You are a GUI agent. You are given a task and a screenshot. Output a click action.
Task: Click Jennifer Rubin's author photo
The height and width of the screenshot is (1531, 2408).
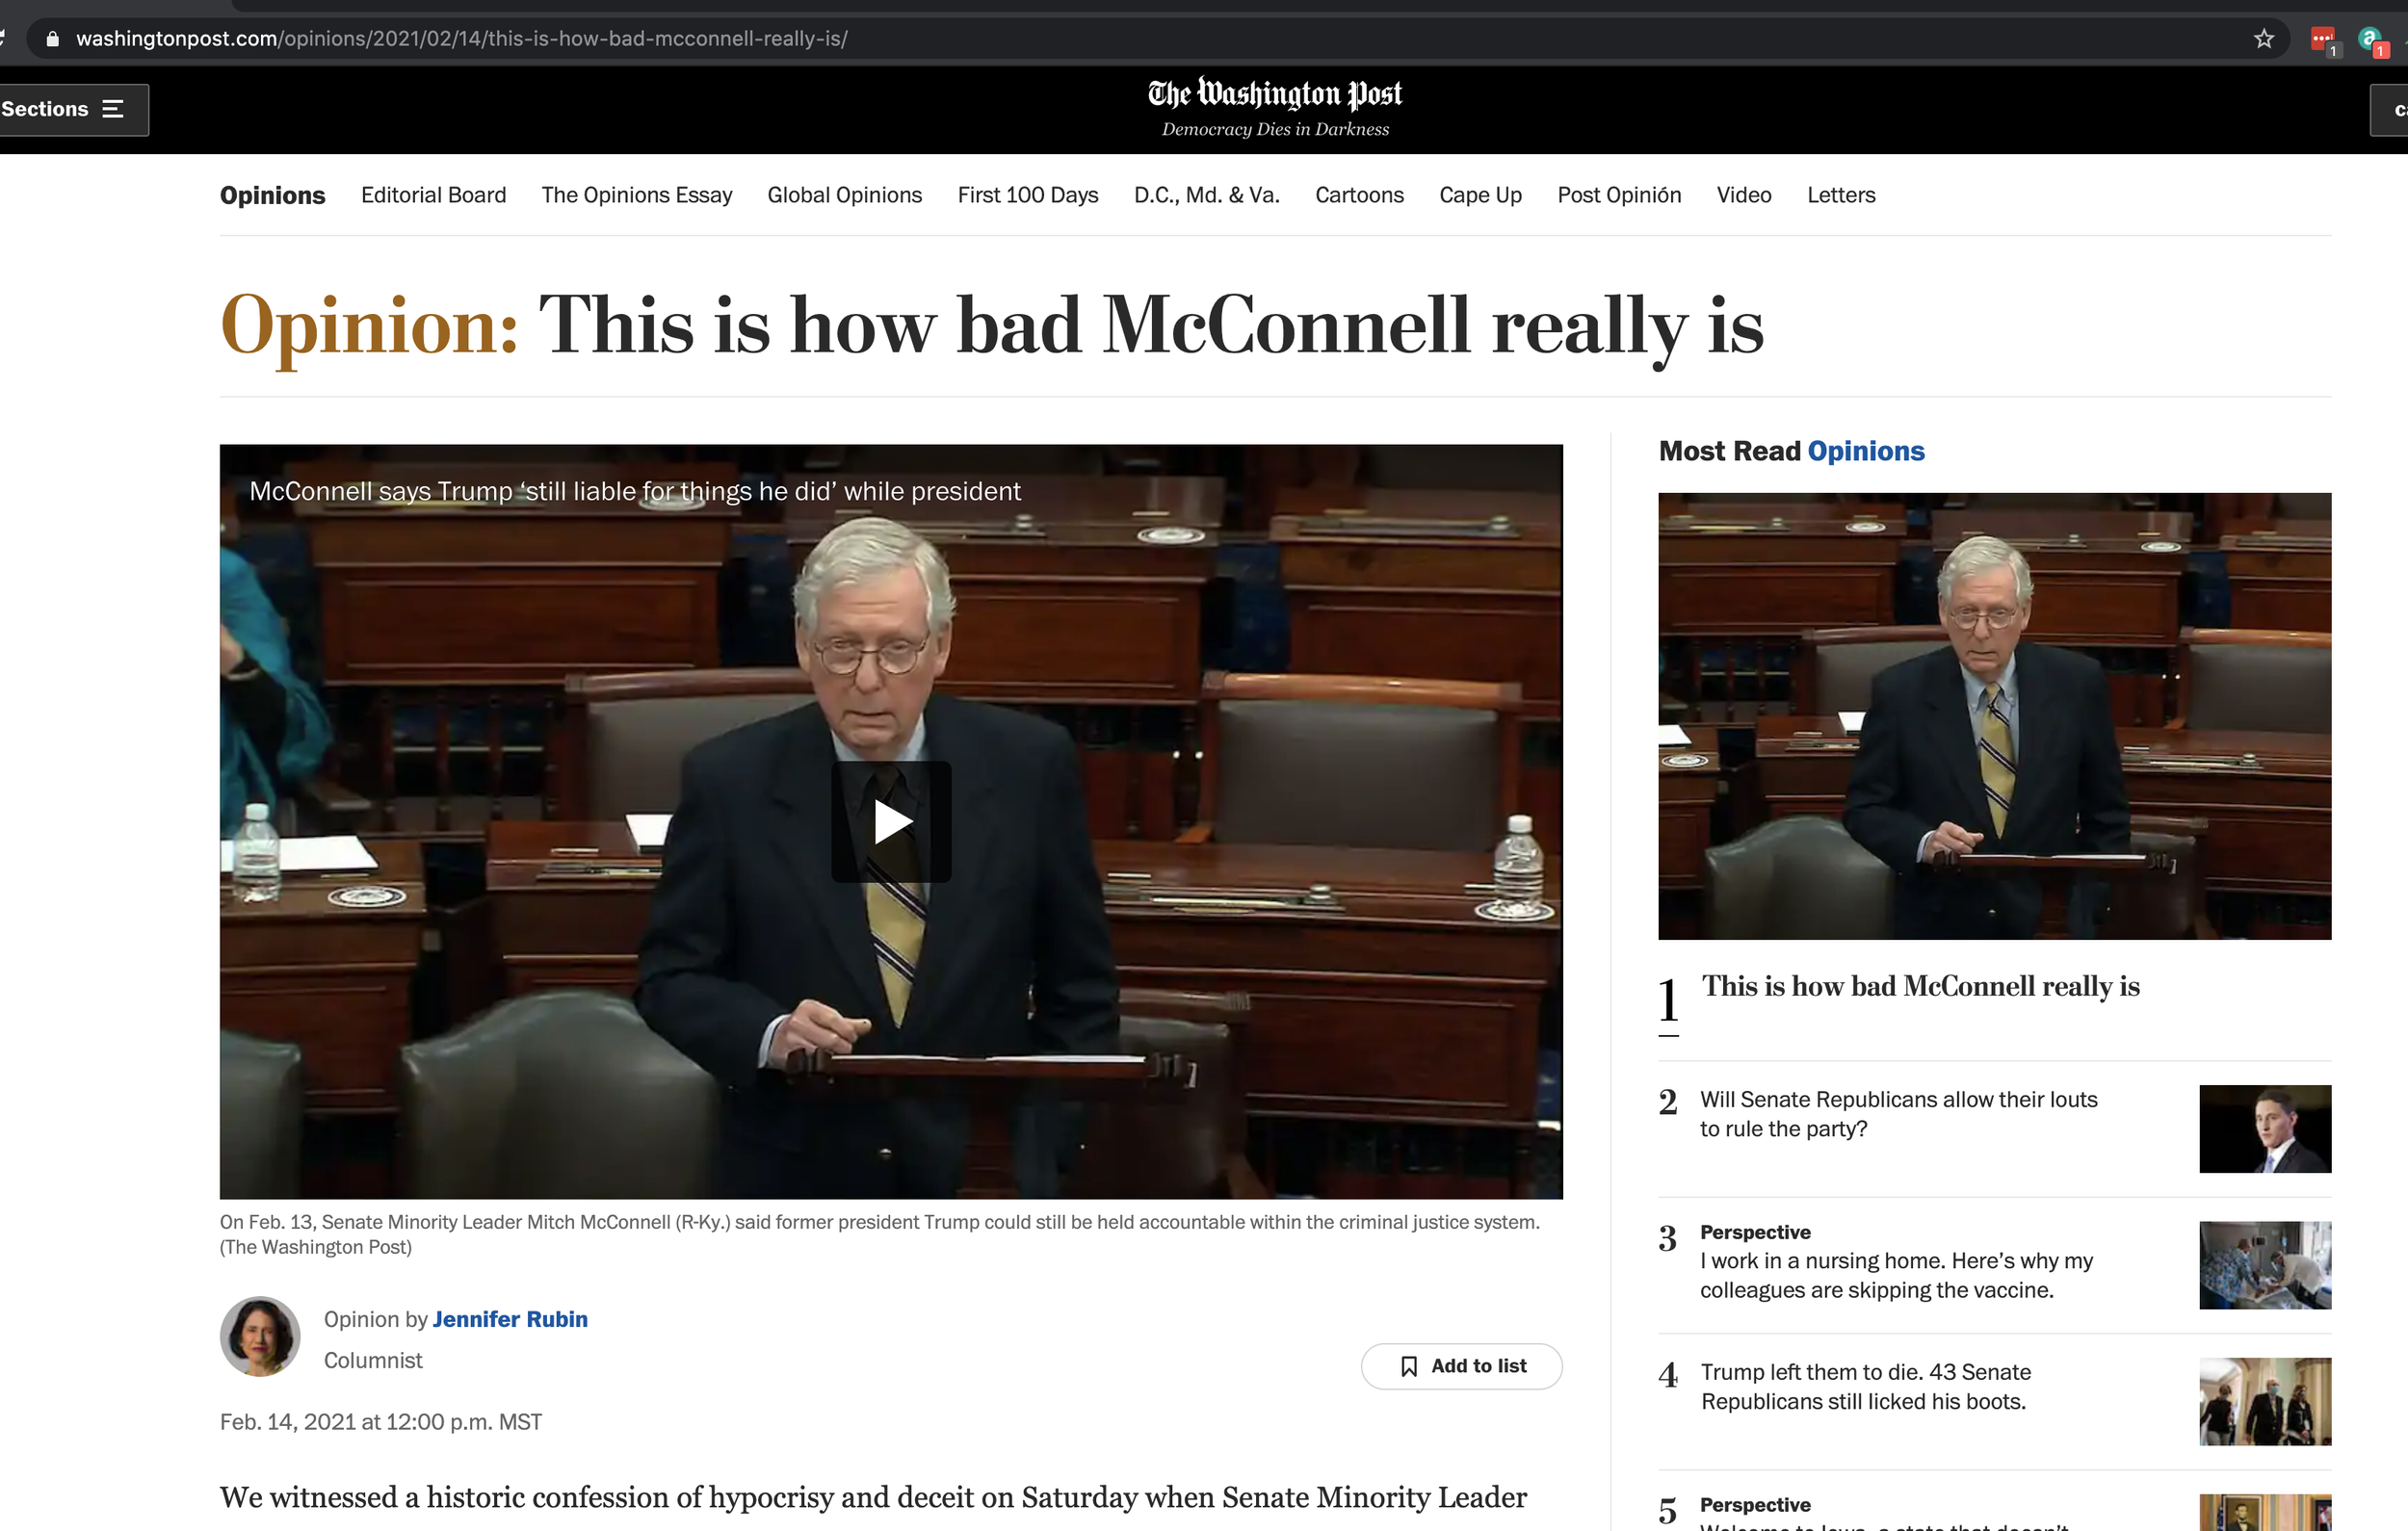tap(260, 1337)
